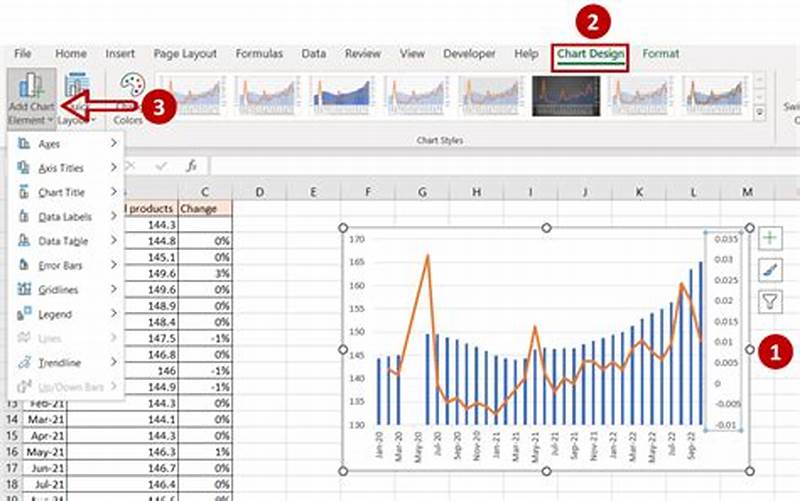Open the Change Colors palette
Viewport: 800px width, 501px height.
[130, 98]
